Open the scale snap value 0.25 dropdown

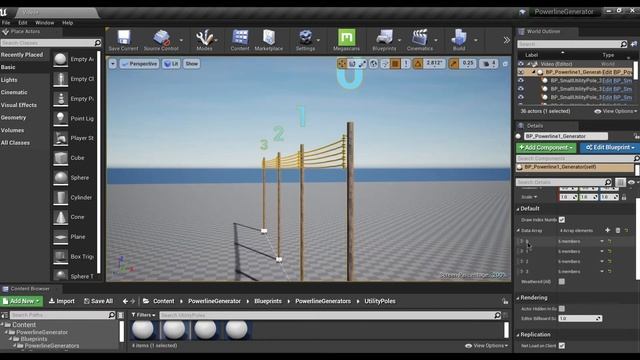(468, 63)
